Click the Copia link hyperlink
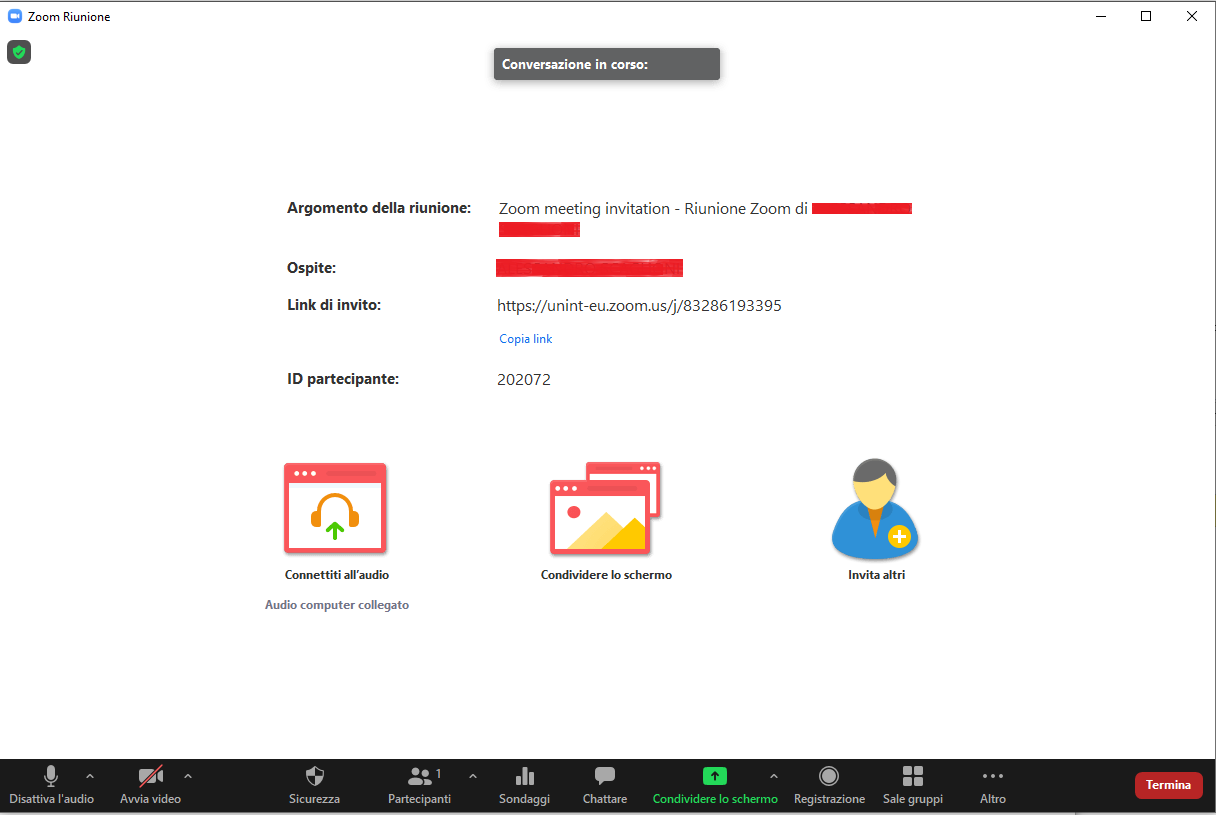Image resolution: width=1216 pixels, height=815 pixels. [x=526, y=339]
